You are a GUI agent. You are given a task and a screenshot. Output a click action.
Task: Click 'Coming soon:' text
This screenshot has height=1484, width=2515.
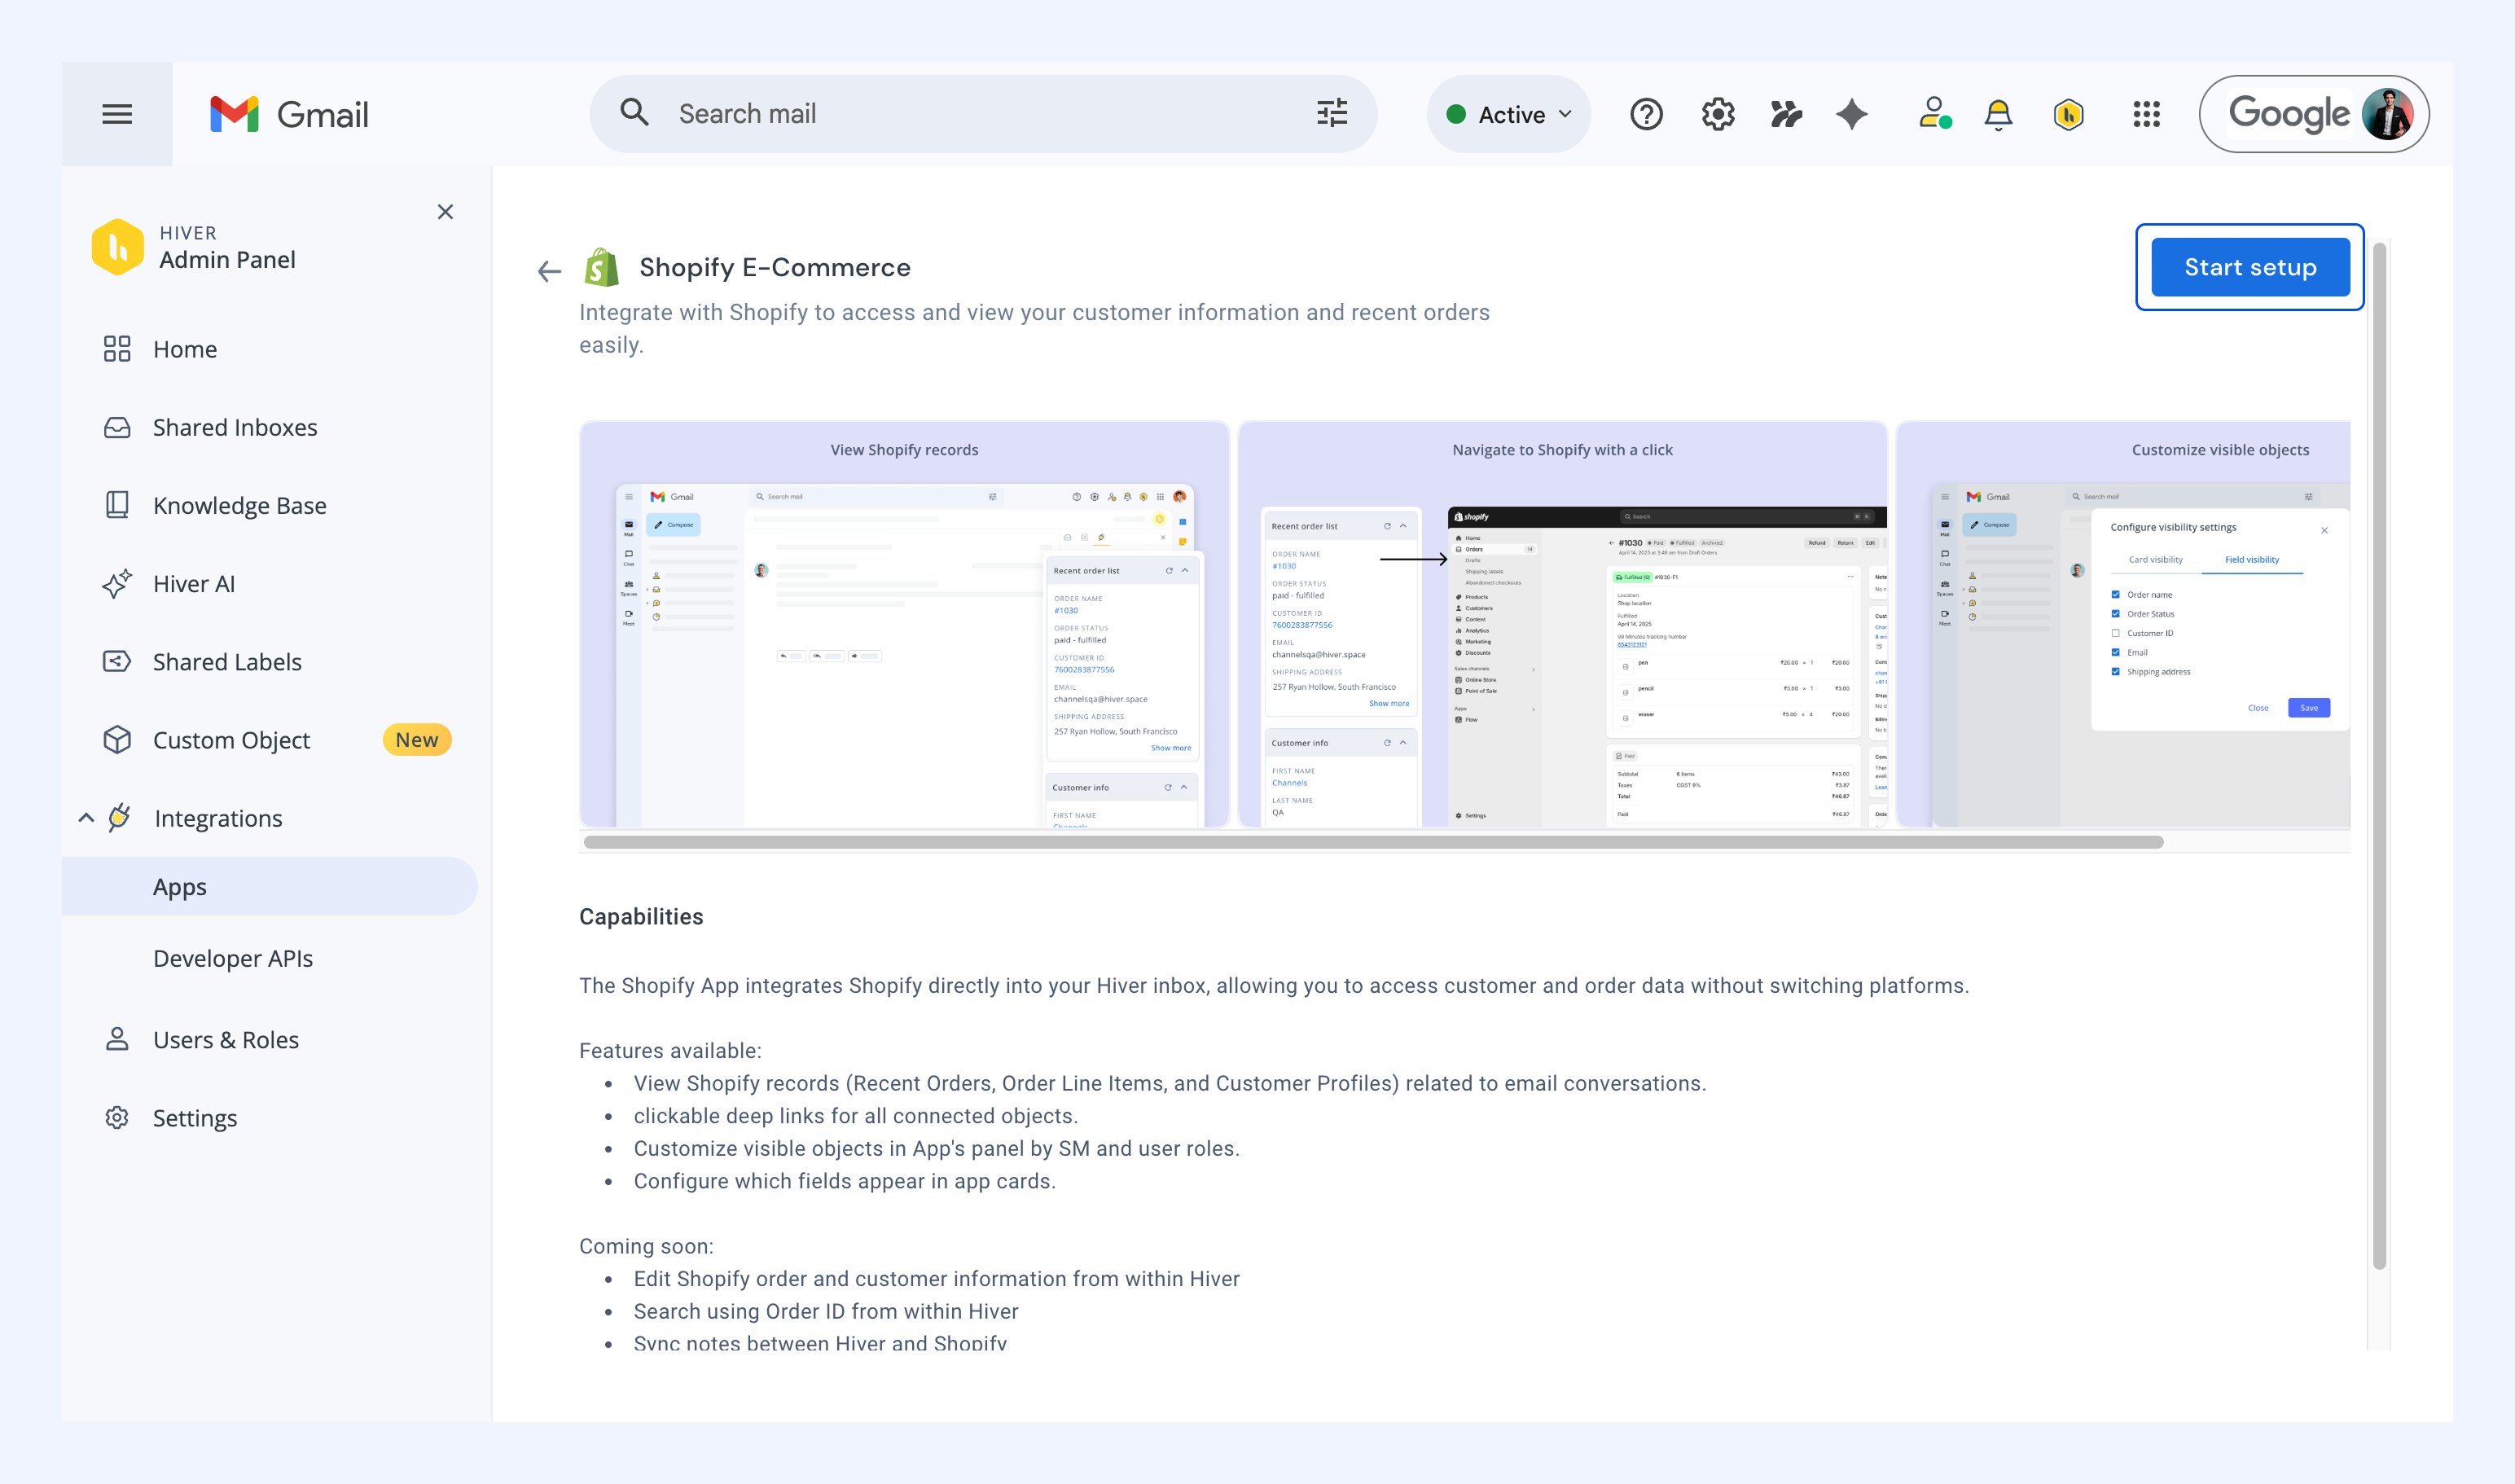(x=646, y=1247)
